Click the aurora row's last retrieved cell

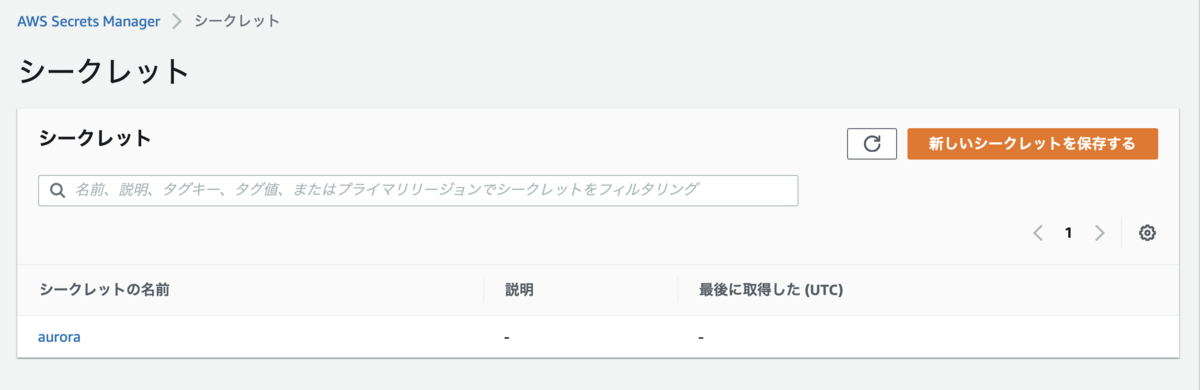927,337
